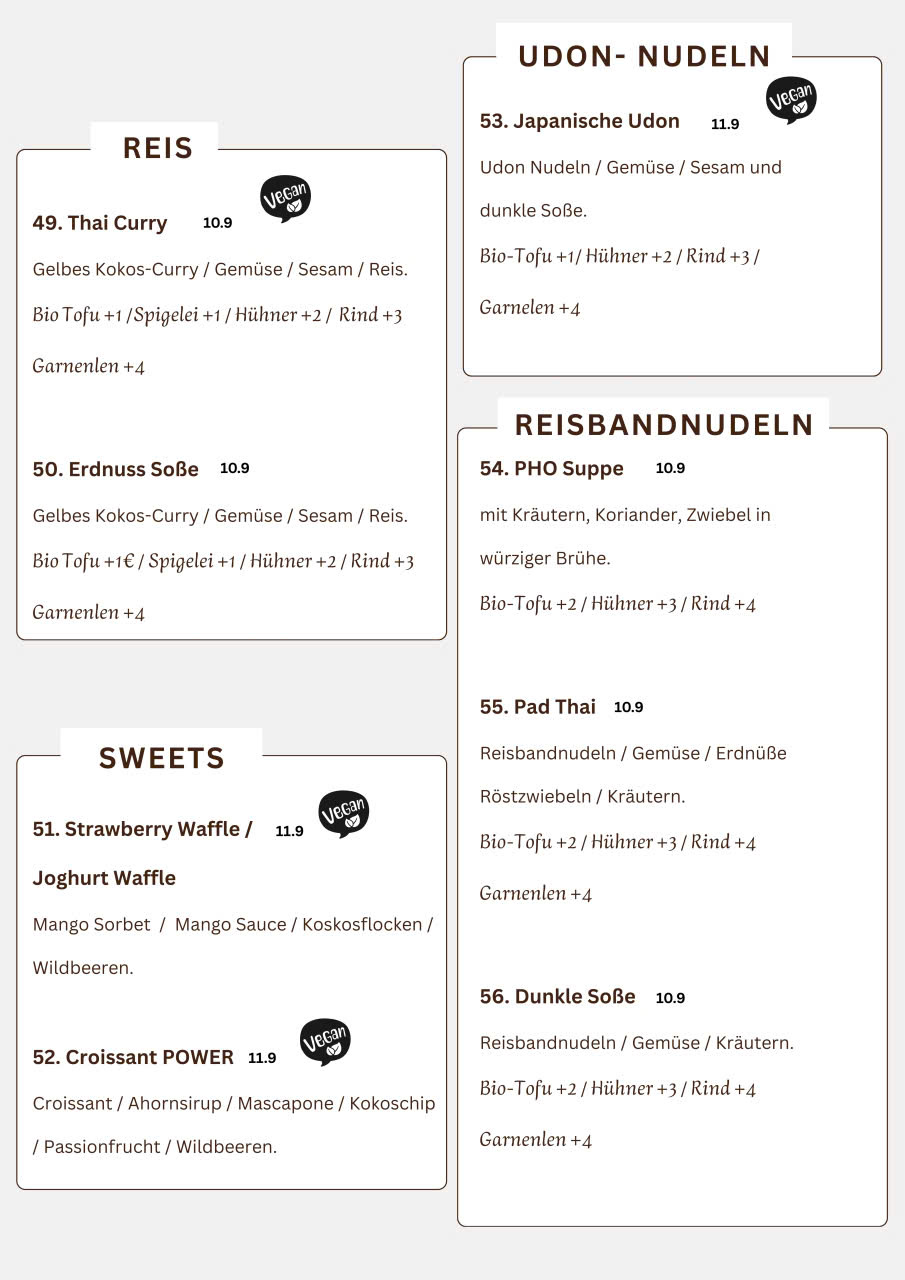Choose 54. PHO Suppe dish title

coord(552,469)
